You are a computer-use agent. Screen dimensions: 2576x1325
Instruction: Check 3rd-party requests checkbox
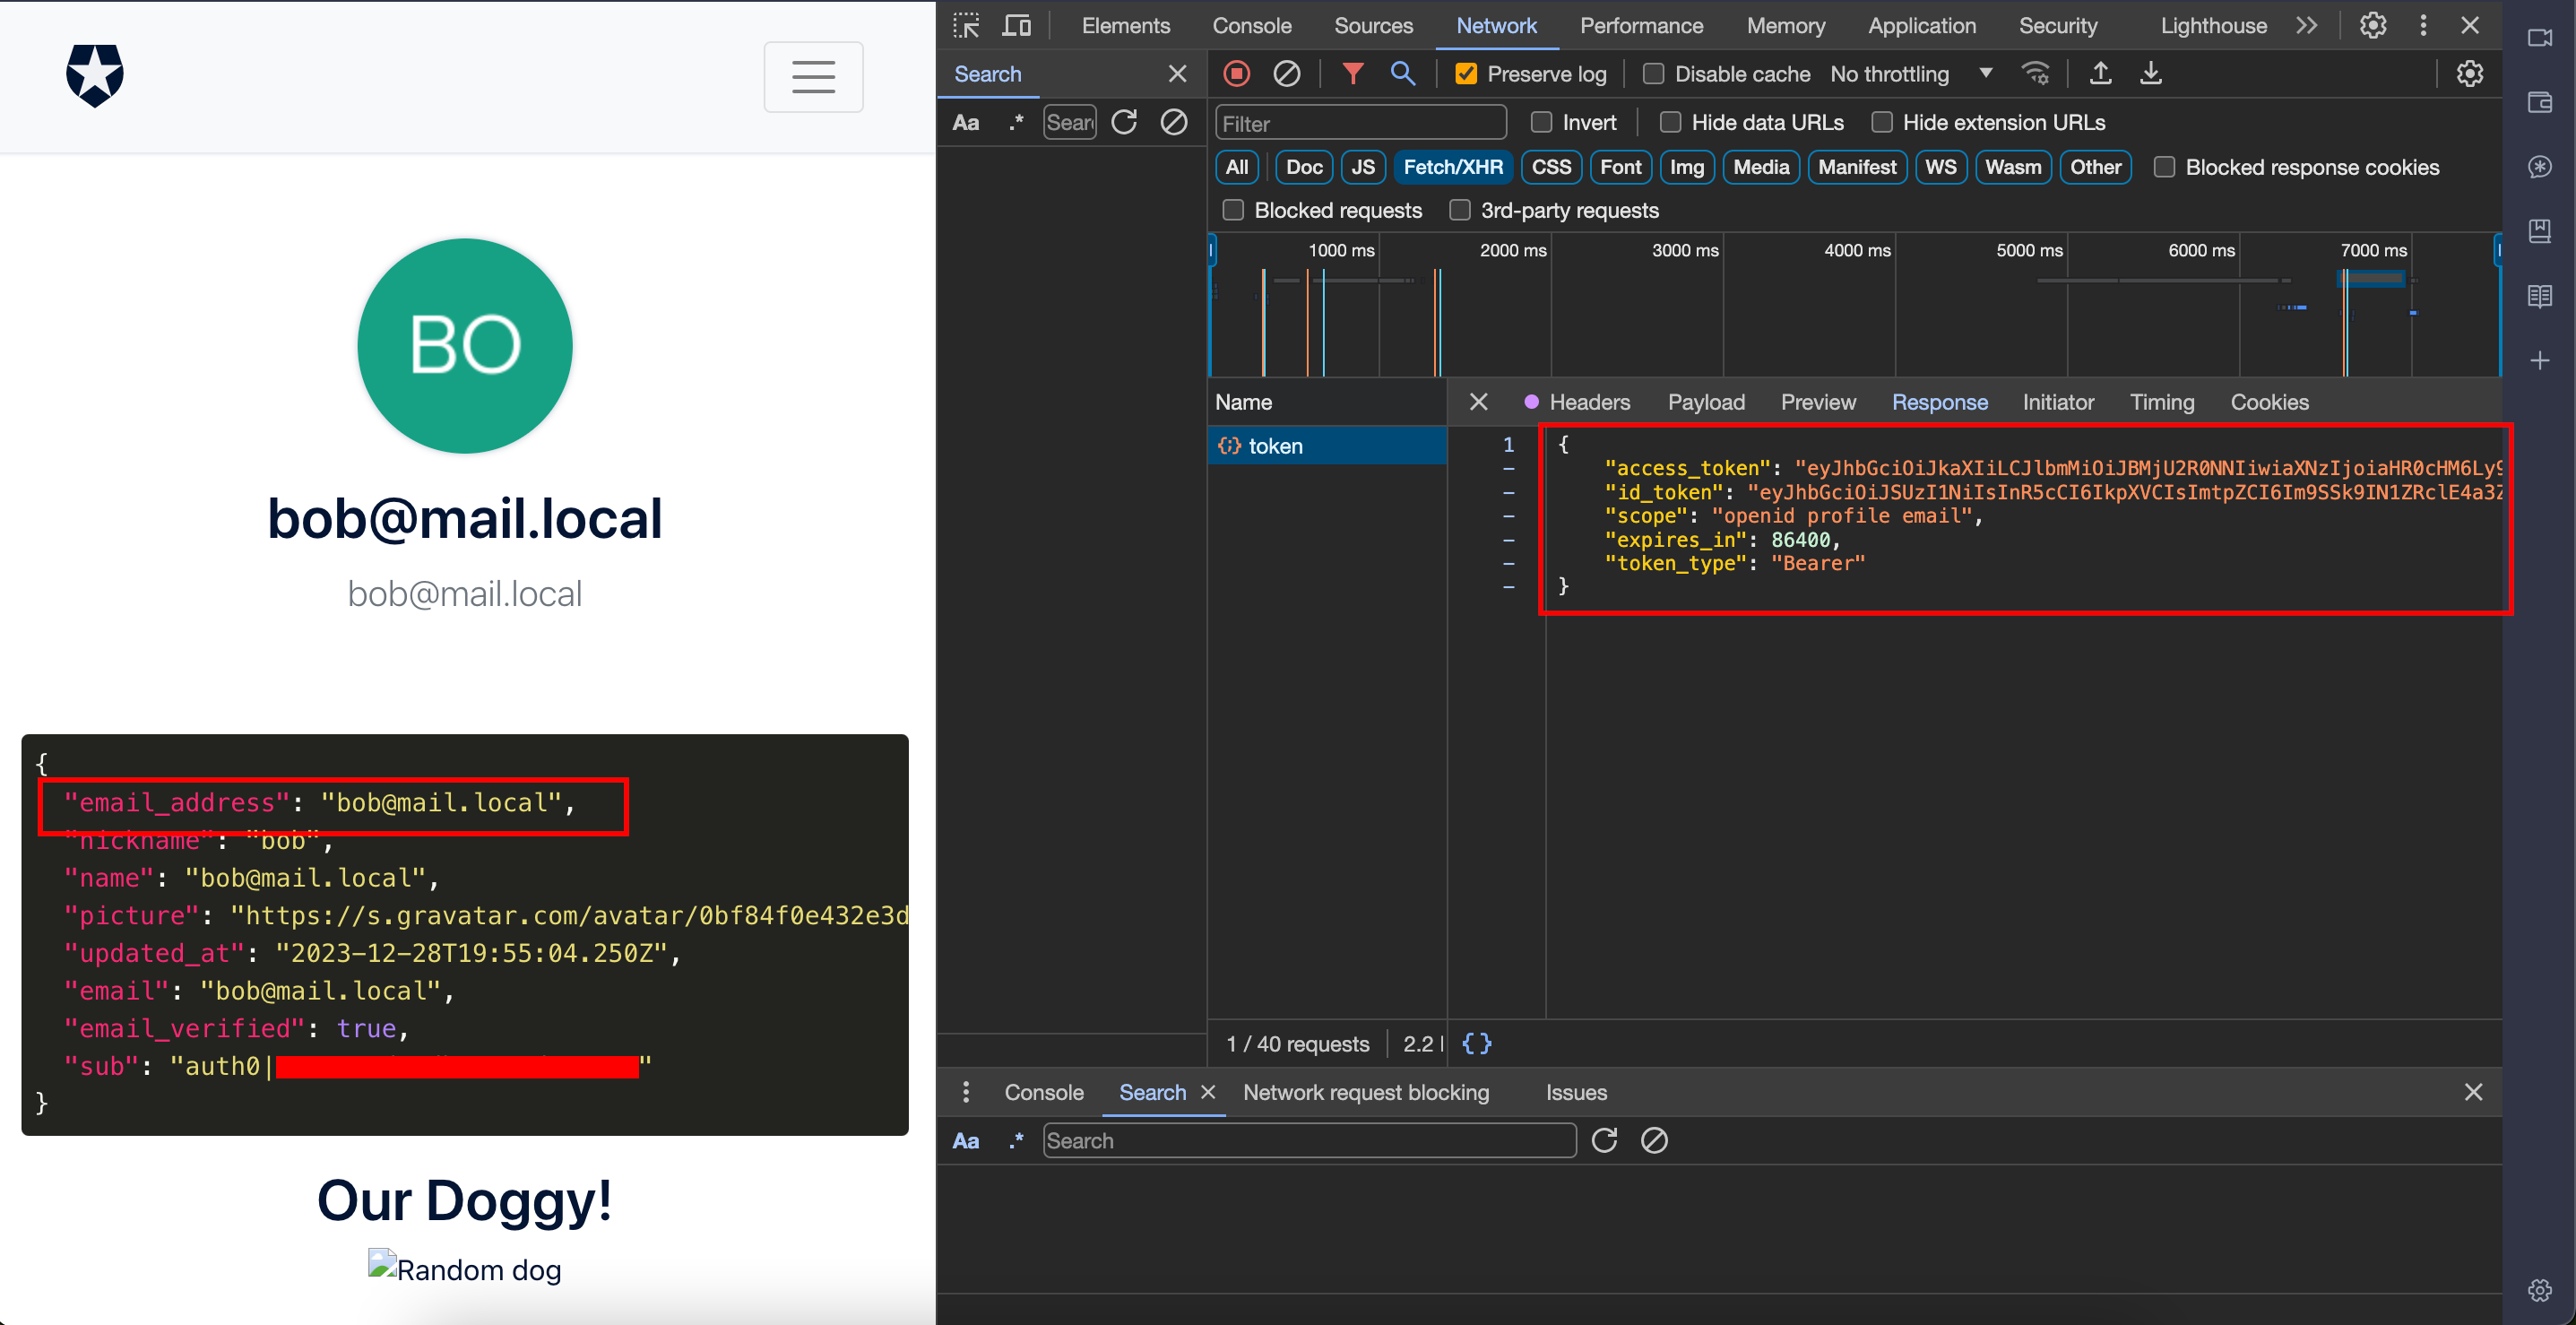tap(1459, 210)
